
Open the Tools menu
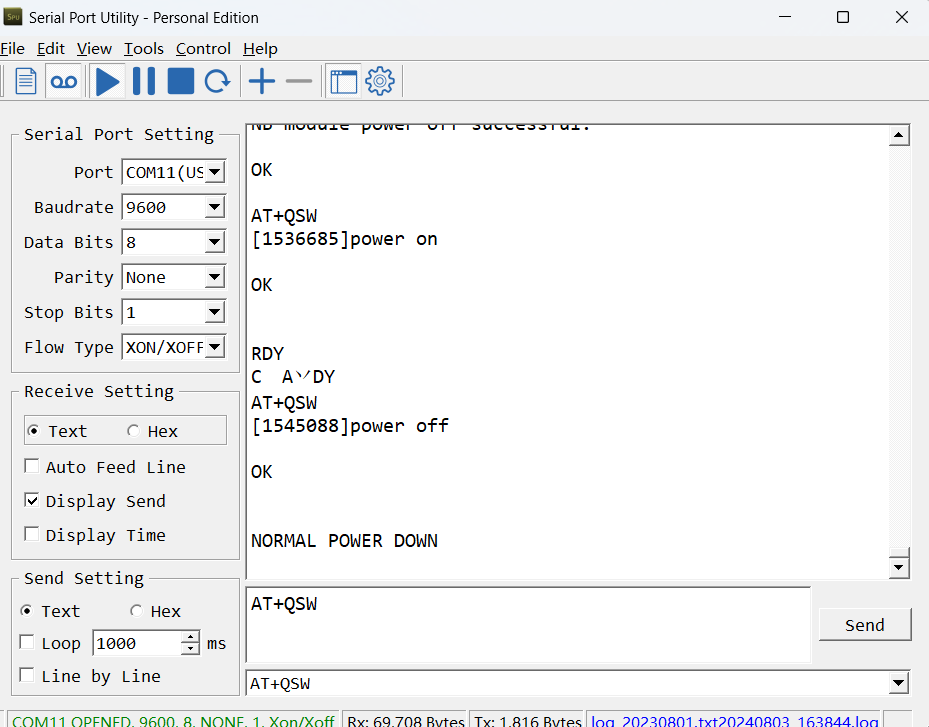point(143,49)
